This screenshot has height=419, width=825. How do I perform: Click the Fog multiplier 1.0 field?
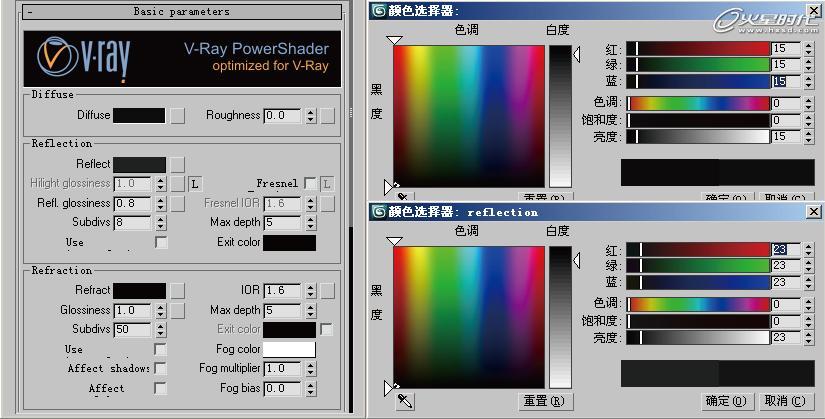click(283, 368)
